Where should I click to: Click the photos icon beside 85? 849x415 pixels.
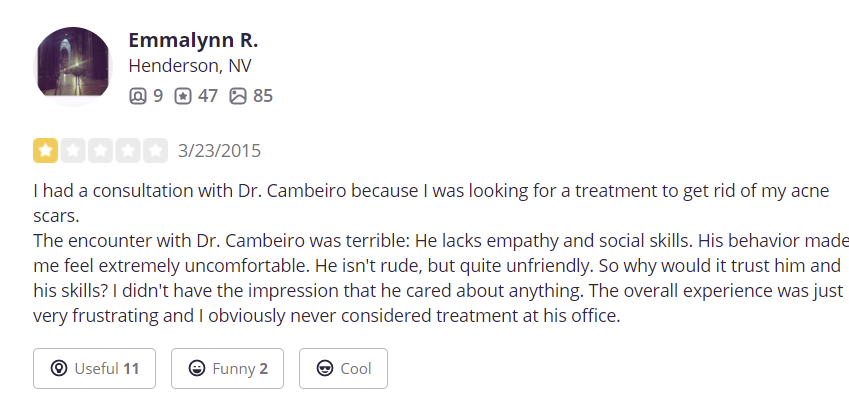[x=238, y=96]
